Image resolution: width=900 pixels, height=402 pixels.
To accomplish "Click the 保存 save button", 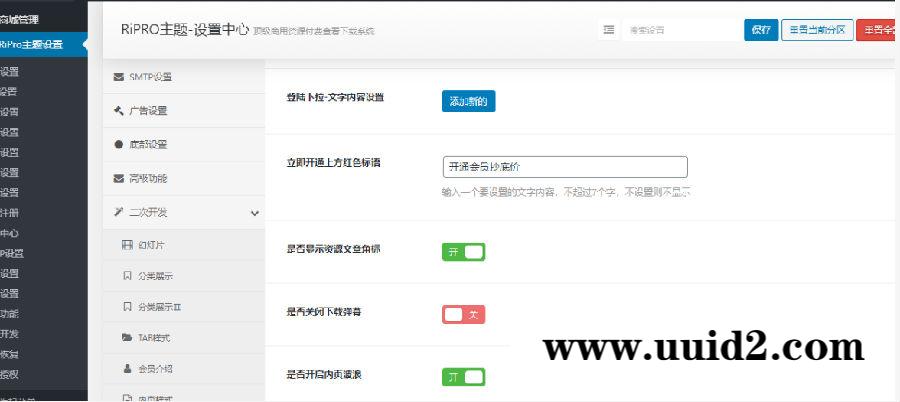I will 761,30.
